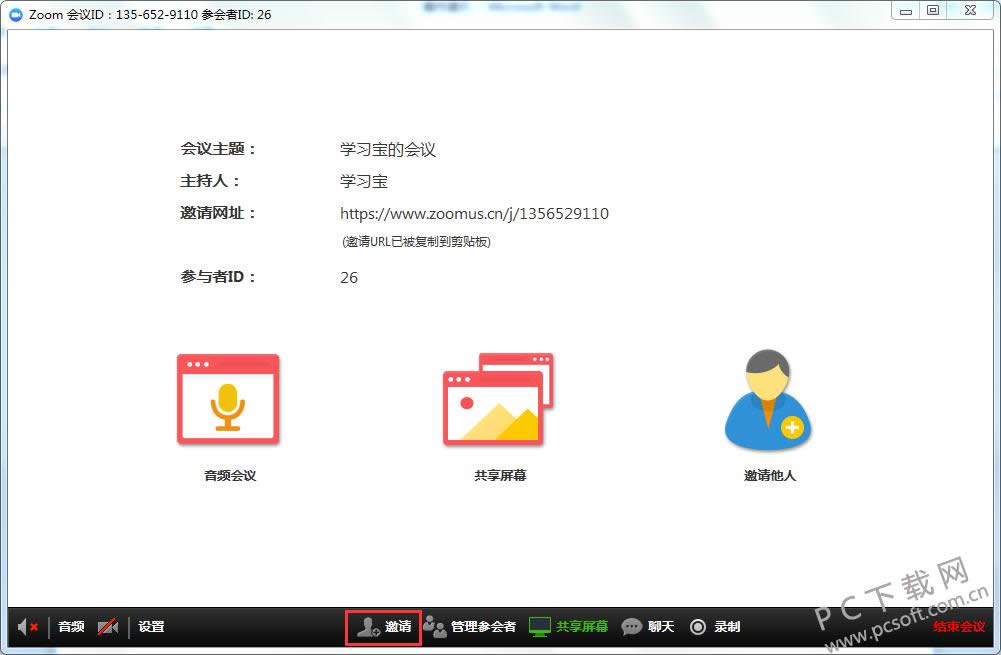Viewport: 1001px width, 655px height.
Task: Click the meeting topic 学习宝的会议
Action: click(388, 150)
